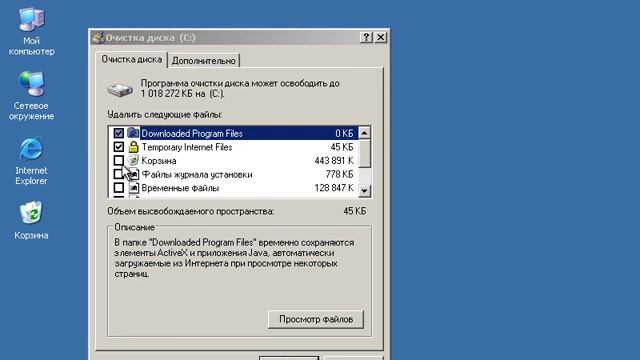Click the Объем высвобождаемого пространства label

[191, 211]
